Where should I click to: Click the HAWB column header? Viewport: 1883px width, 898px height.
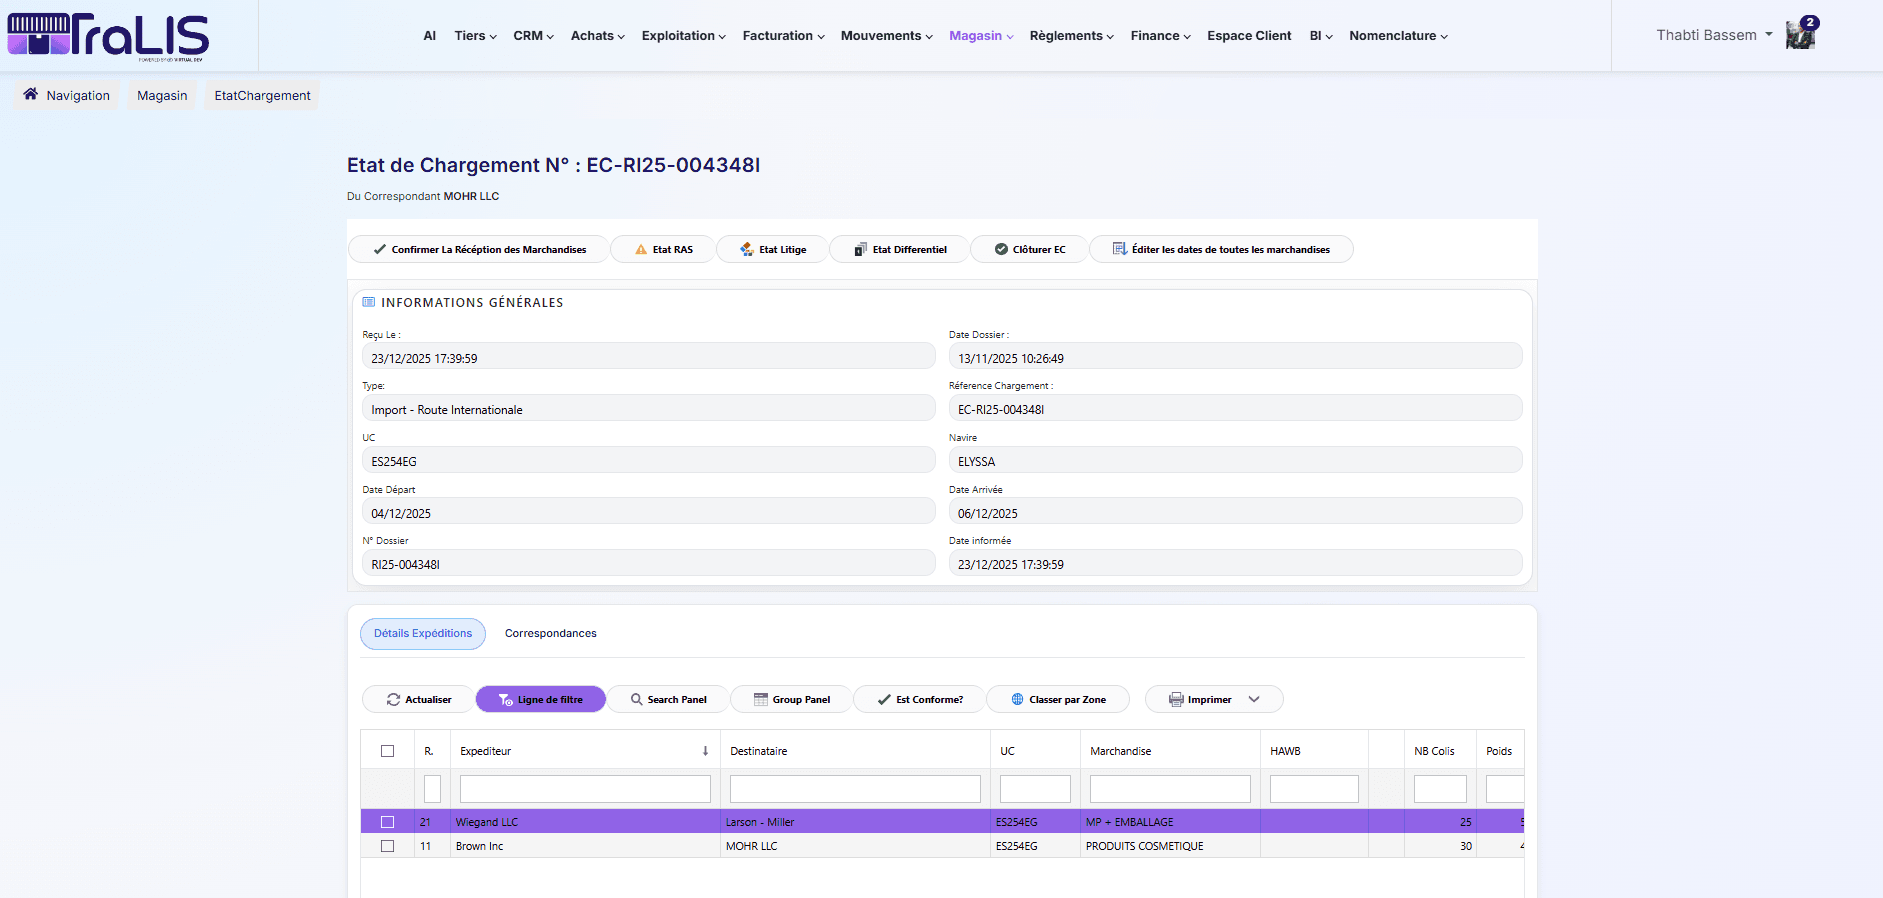[1314, 751]
